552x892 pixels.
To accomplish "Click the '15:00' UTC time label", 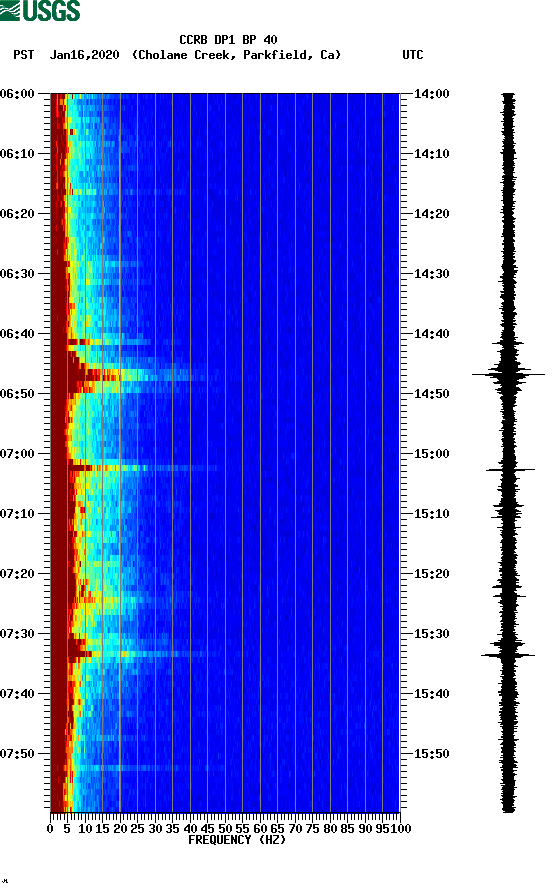I will click(x=432, y=454).
